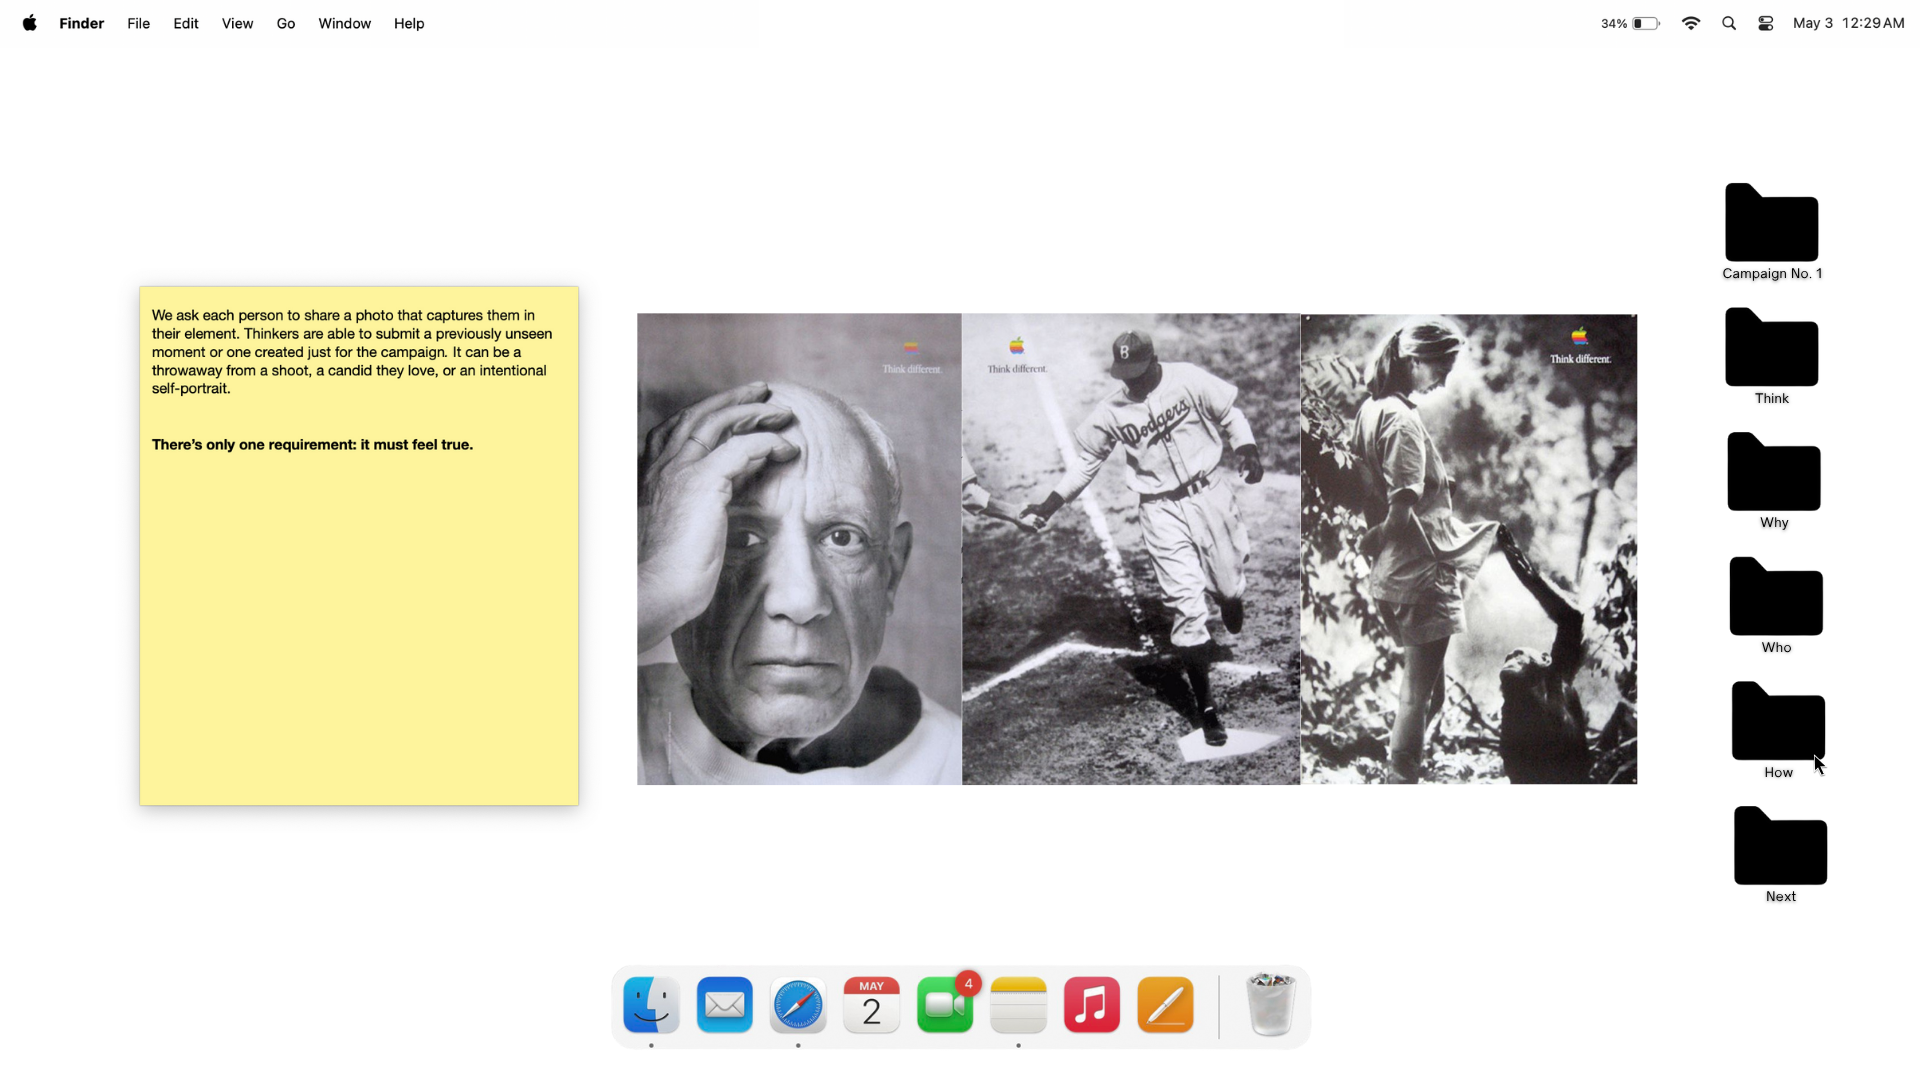This screenshot has width=1920, height=1080.
Task: Open the Notes app in the Dock
Action: tap(1018, 1005)
